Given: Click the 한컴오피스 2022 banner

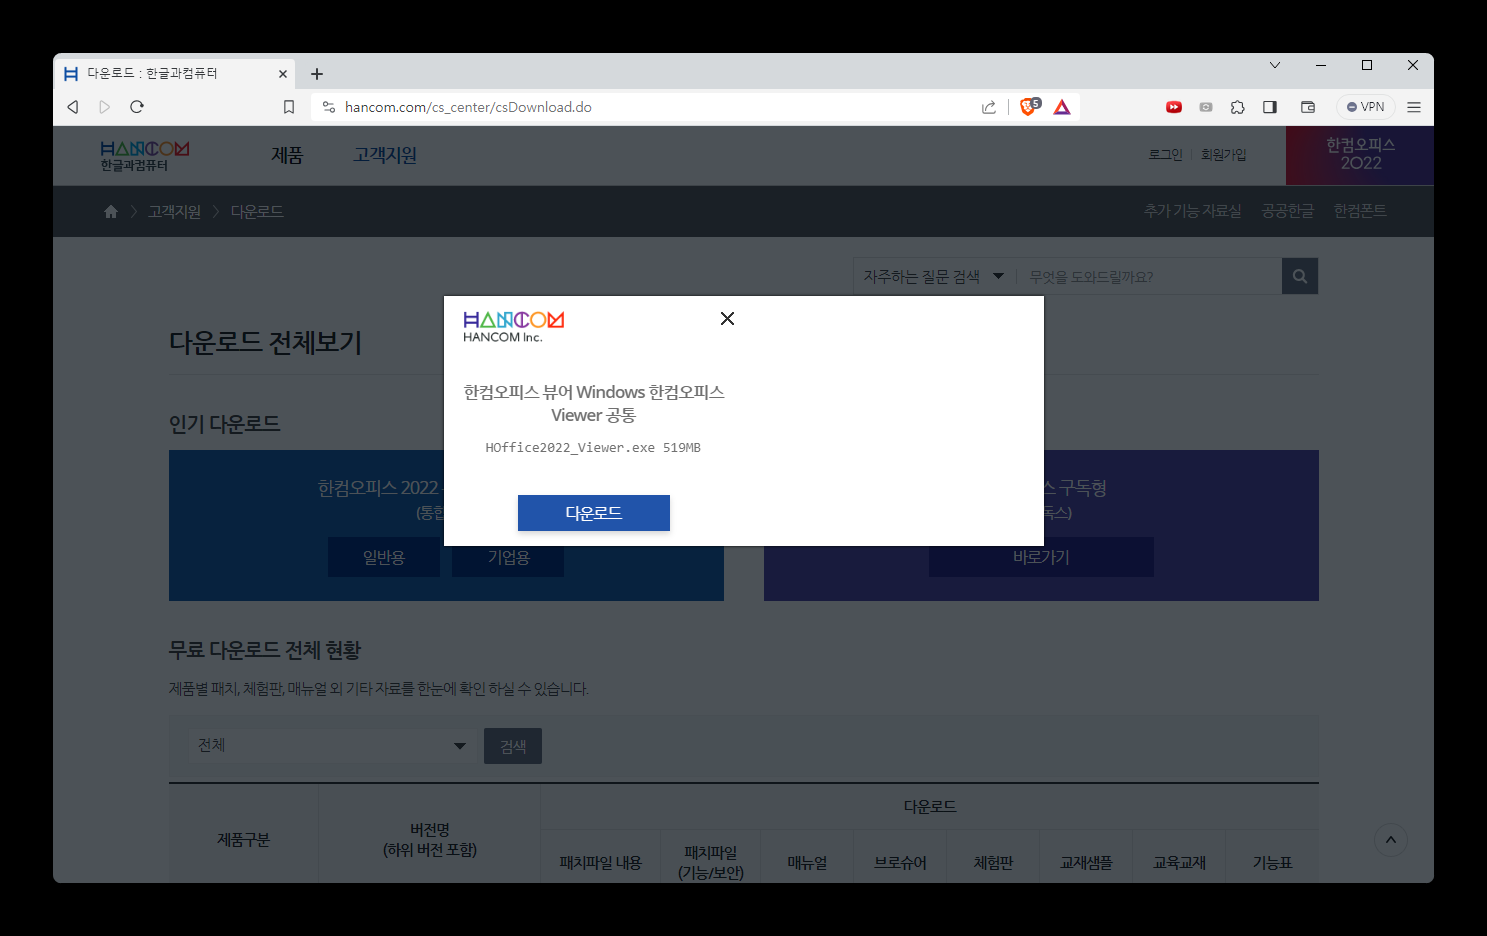Looking at the screenshot, I should point(1360,155).
